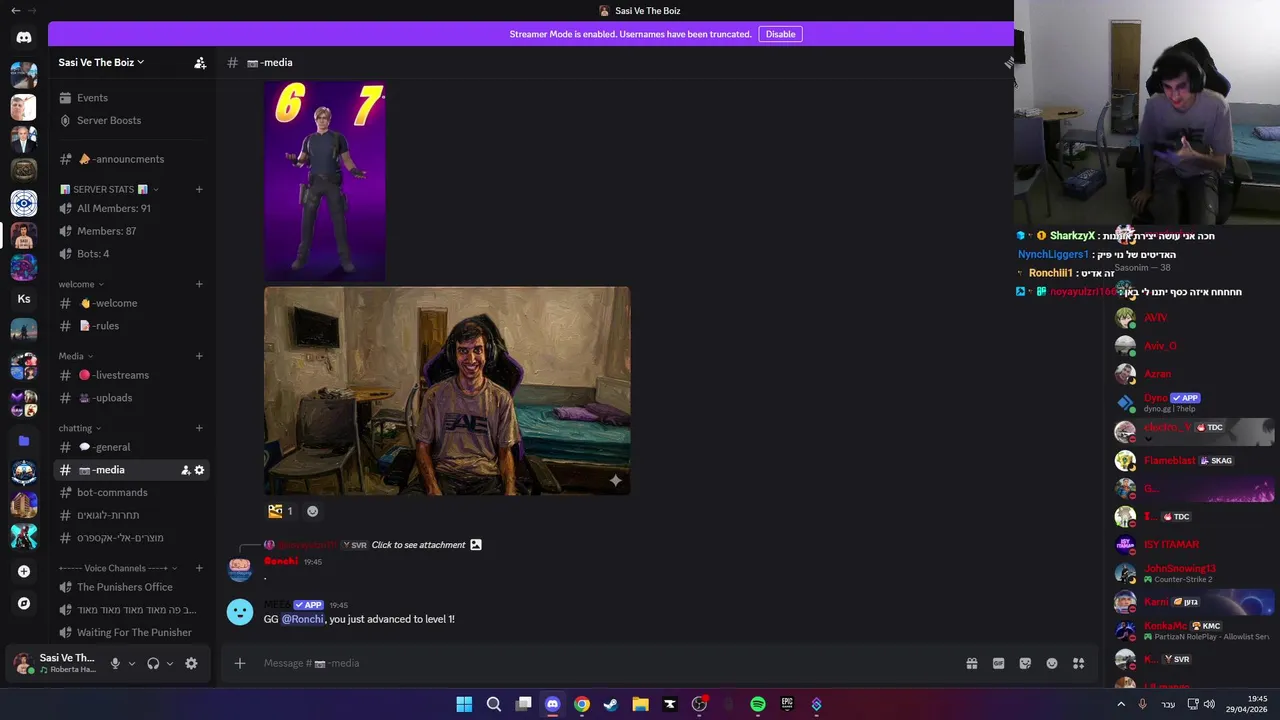Viewport: 1280px width, 720px height.
Task: Open Spotify from the taskbar
Action: tap(758, 704)
